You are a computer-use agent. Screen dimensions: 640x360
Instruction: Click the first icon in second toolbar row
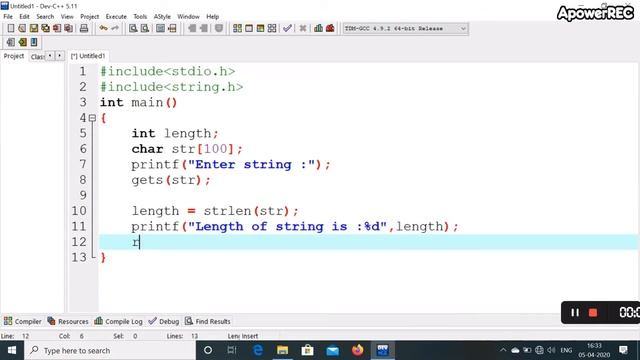pyautogui.click(x=11, y=42)
